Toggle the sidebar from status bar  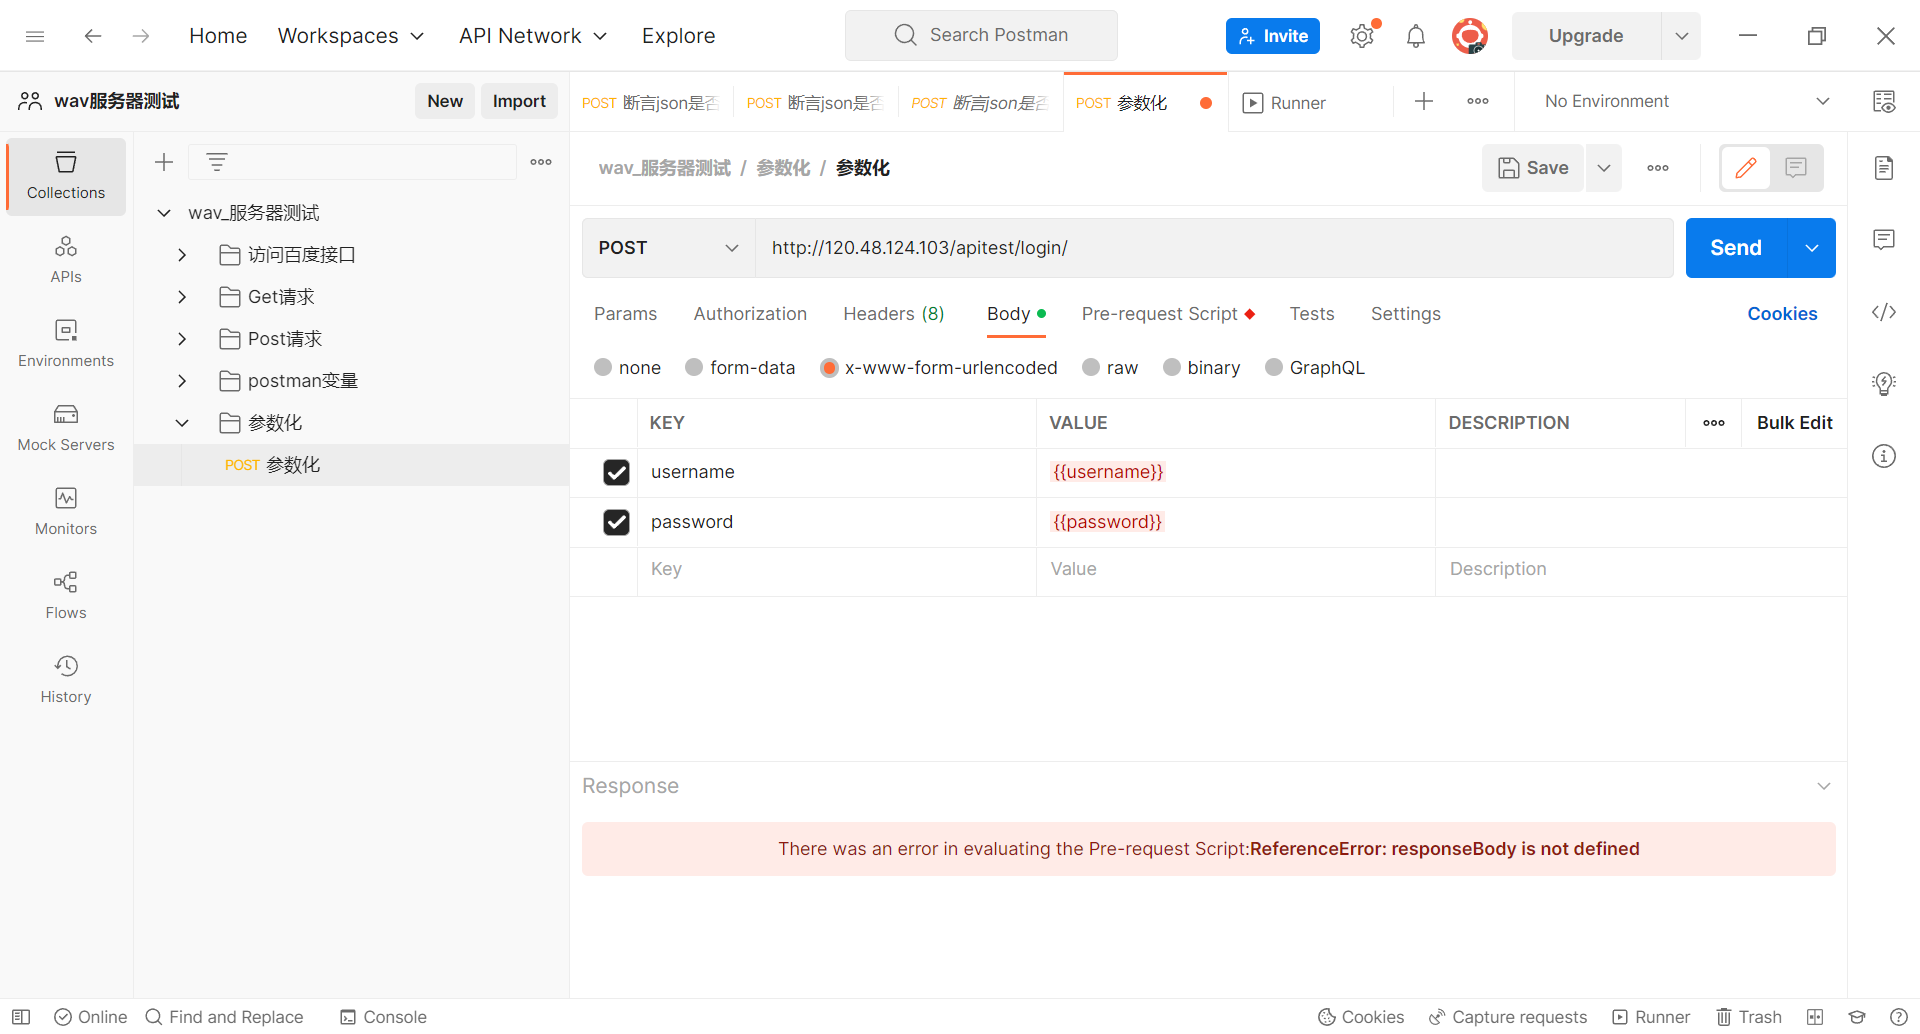point(21,1017)
